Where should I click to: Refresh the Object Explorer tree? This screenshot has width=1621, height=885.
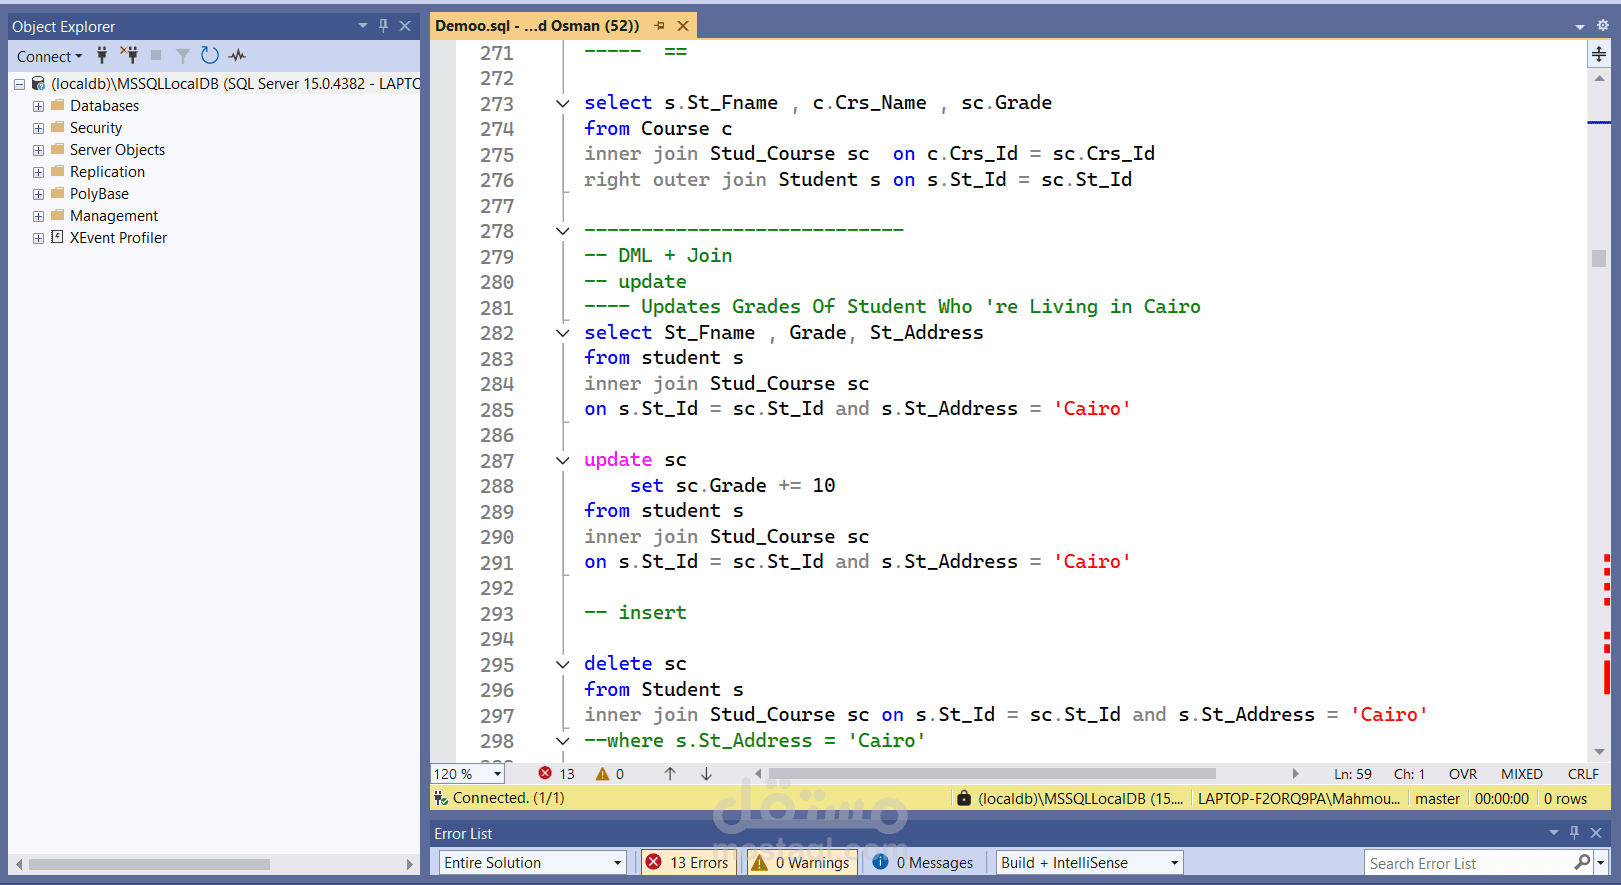[x=209, y=55]
